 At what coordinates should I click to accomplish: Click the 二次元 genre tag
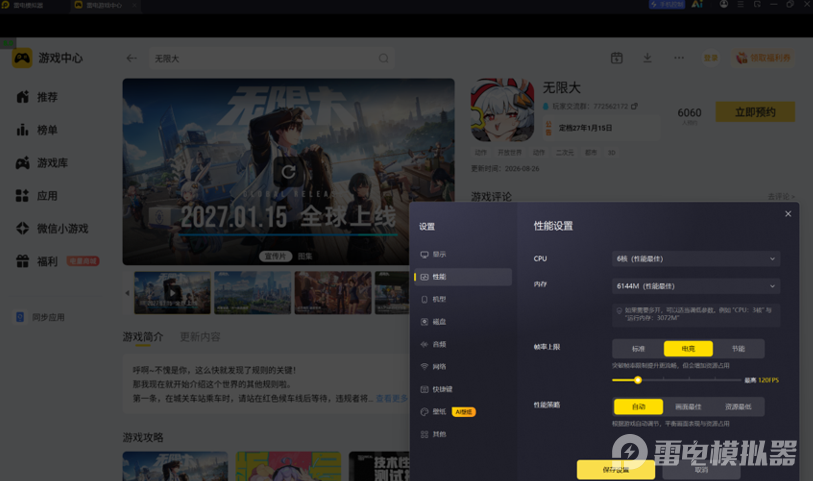pyautogui.click(x=565, y=152)
